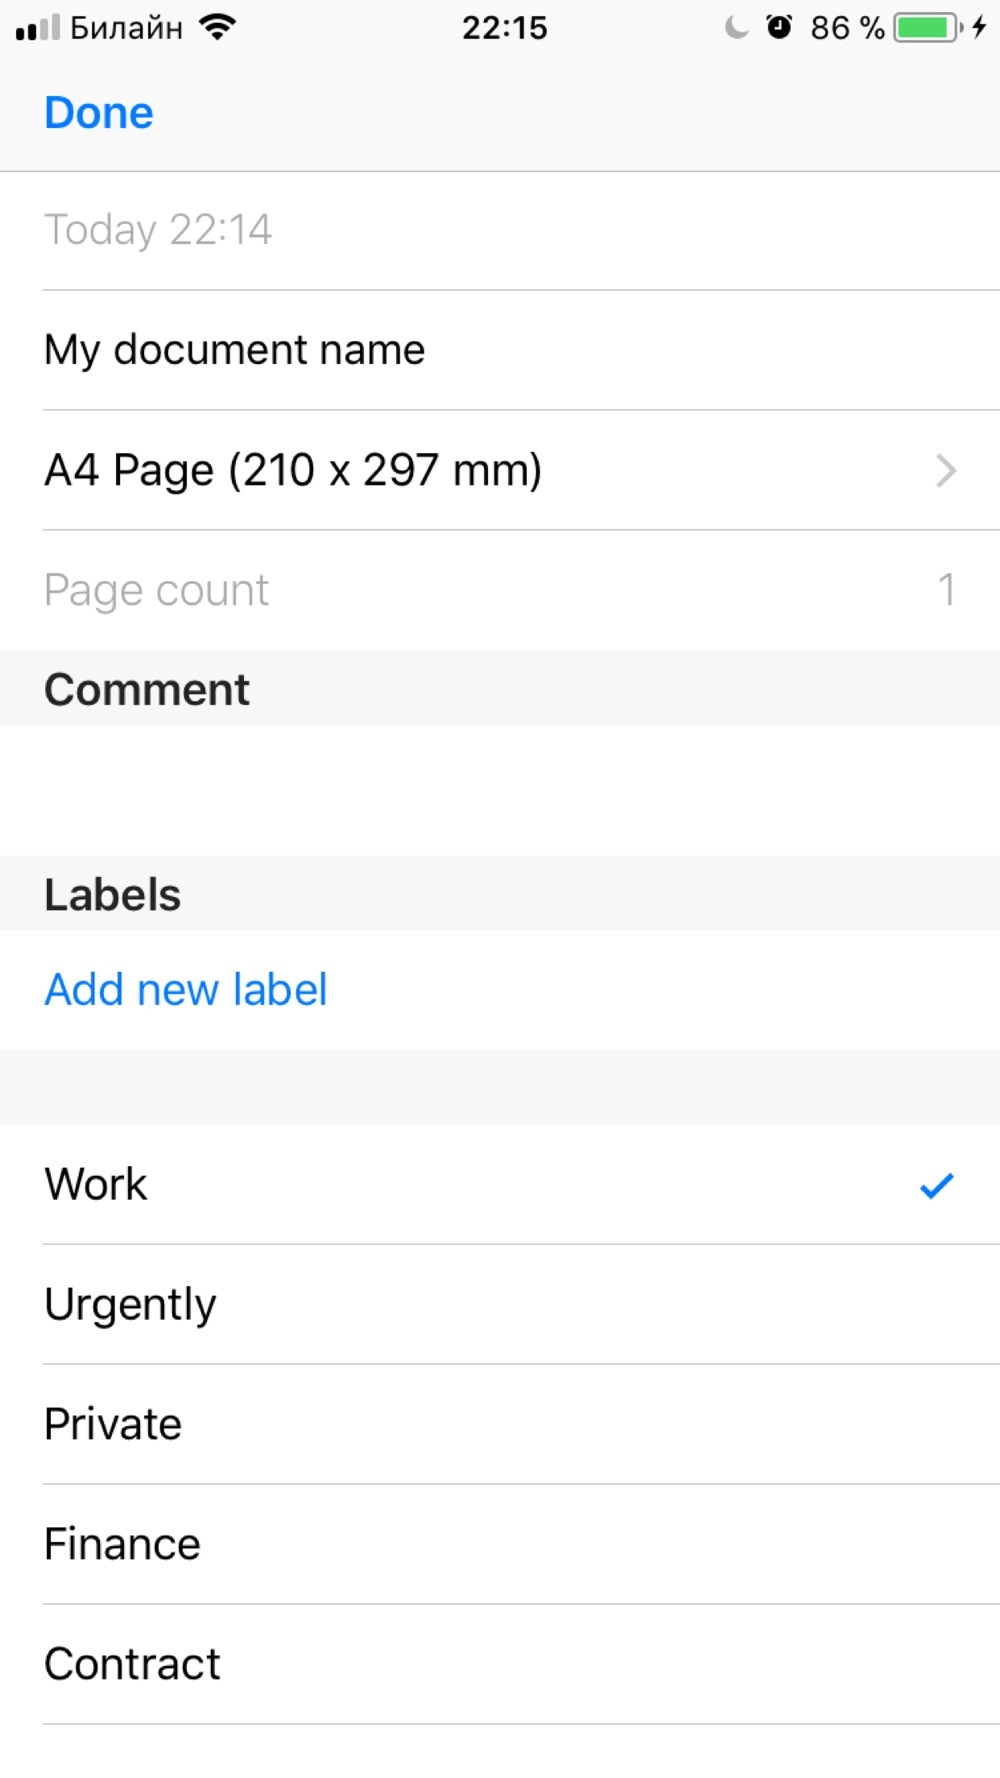Tap the charging bolt icon
The height and width of the screenshot is (1778, 1000).
[979, 27]
